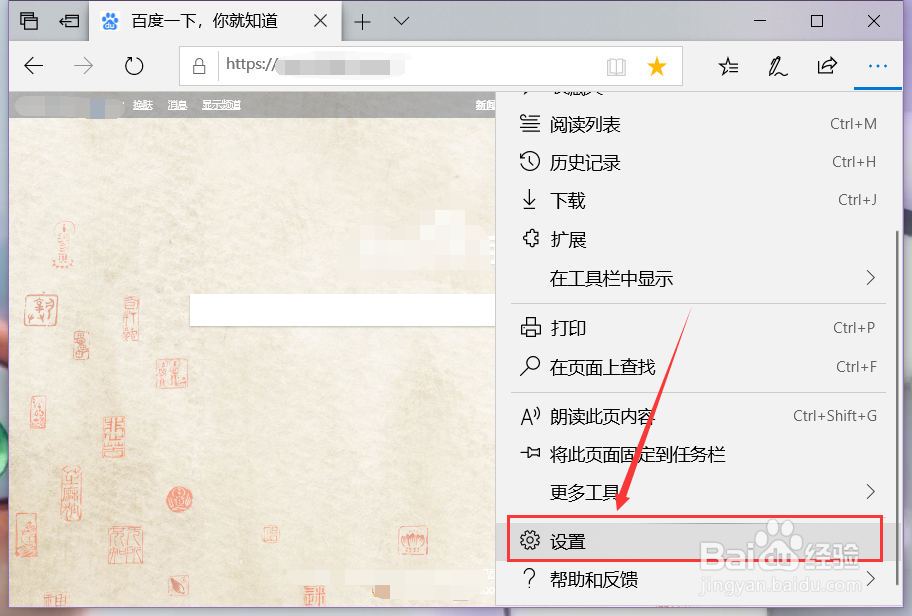Go back to previous page
Viewport: 912px width, 616px height.
click(x=34, y=66)
